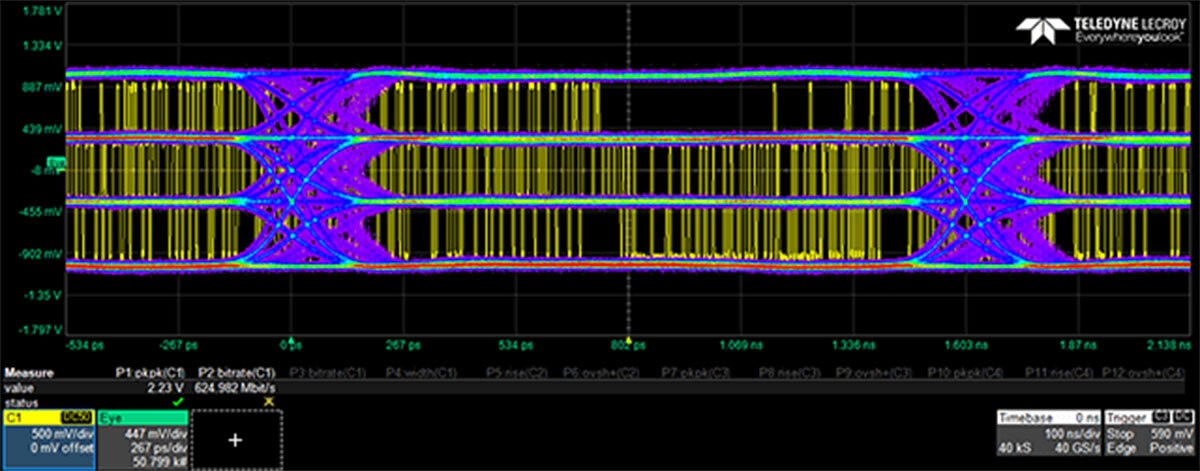Click the DC coupling badge in Trigger box
The image size is (1200, 471).
click(x=1182, y=416)
